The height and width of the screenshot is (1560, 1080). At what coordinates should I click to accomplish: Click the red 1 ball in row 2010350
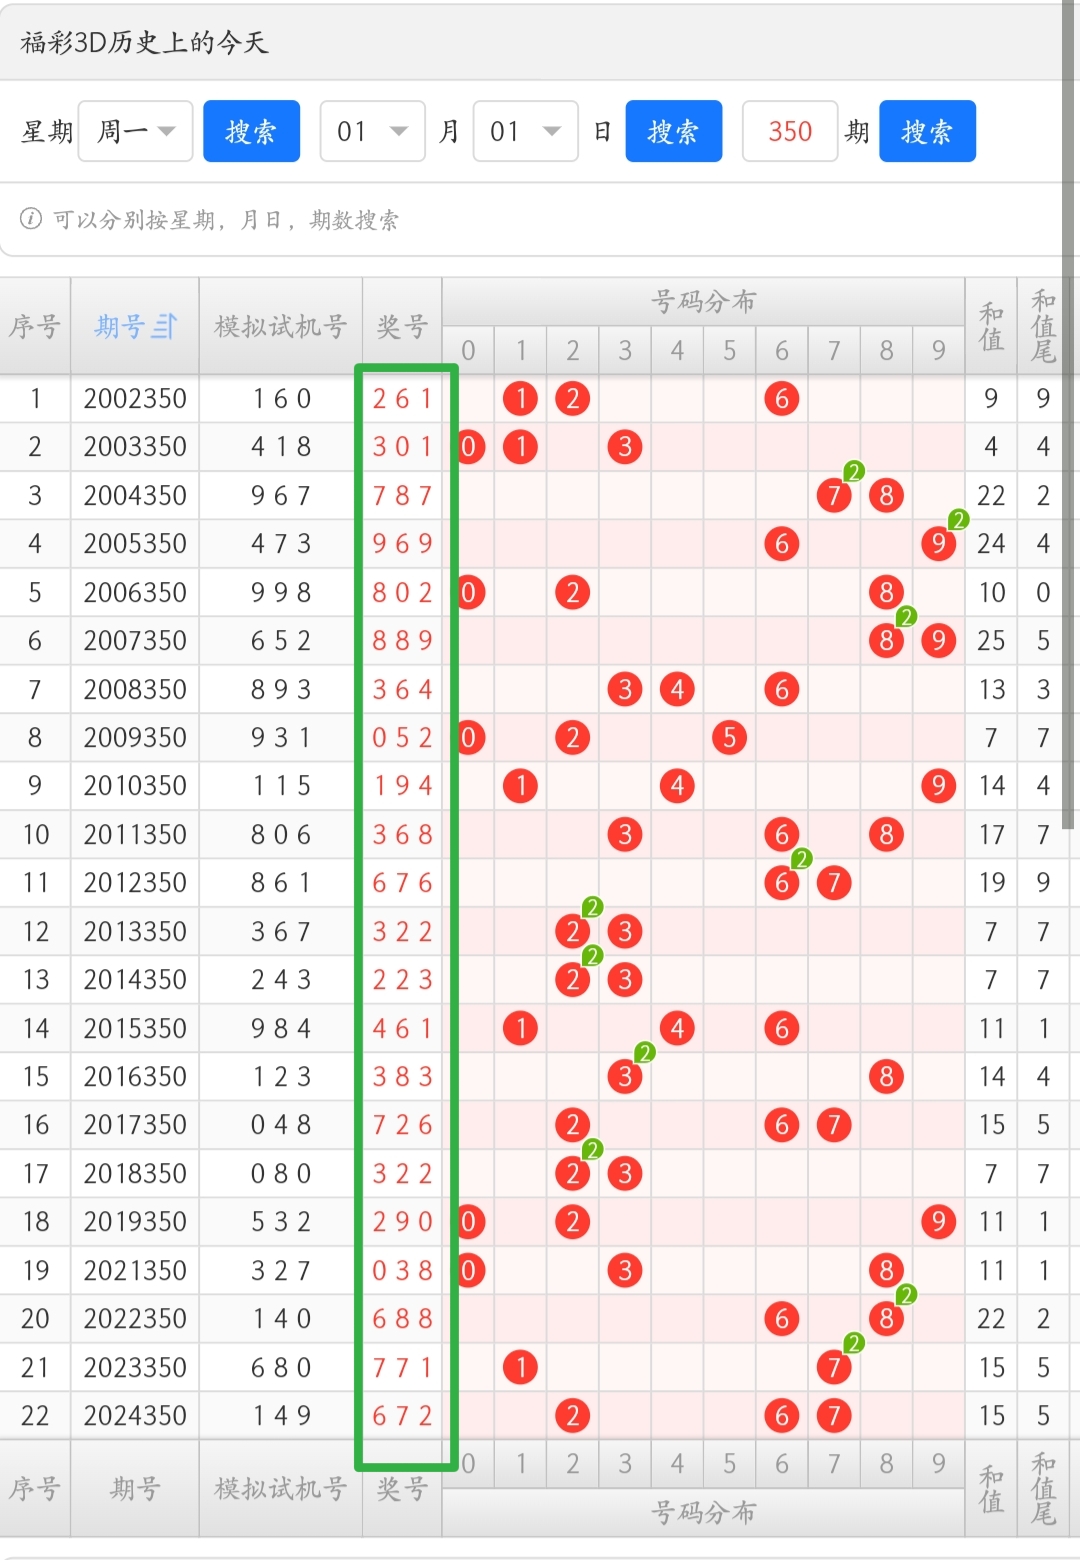(521, 786)
